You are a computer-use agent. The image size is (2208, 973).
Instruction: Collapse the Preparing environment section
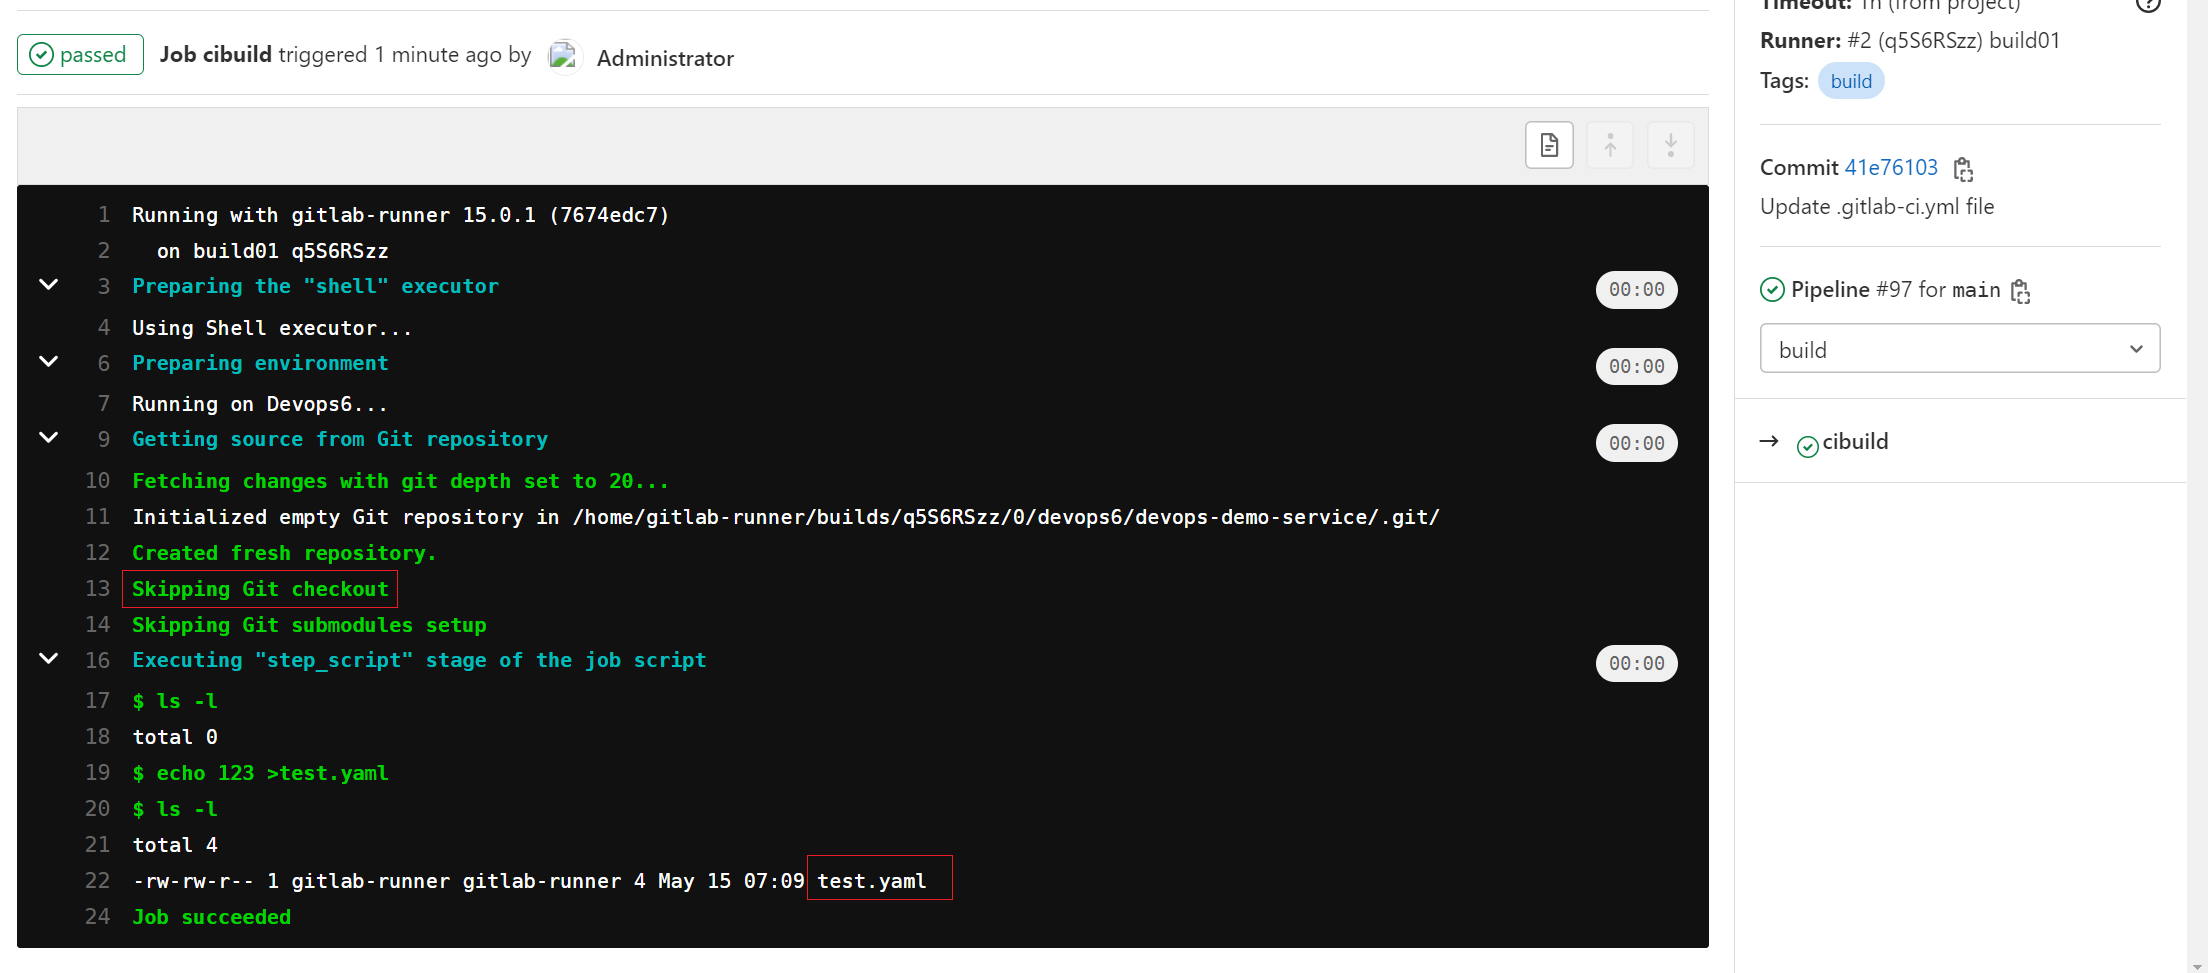pos(48,362)
